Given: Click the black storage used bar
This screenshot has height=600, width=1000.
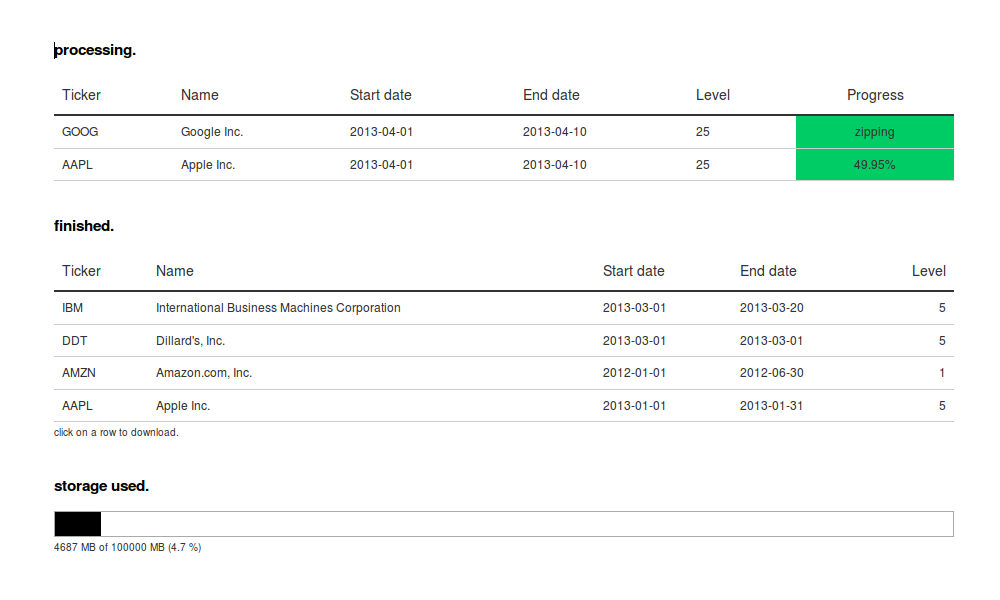Looking at the screenshot, I should [x=78, y=524].
